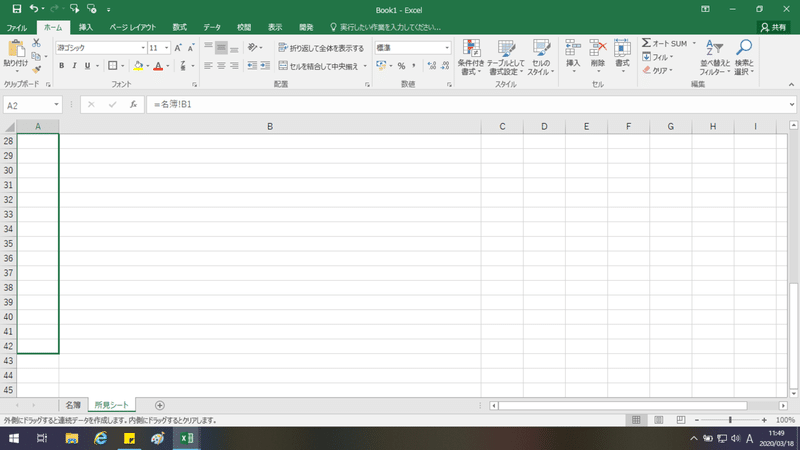Open conditional formatting 条件付き書式
The height and width of the screenshot is (450, 800).
(470, 57)
